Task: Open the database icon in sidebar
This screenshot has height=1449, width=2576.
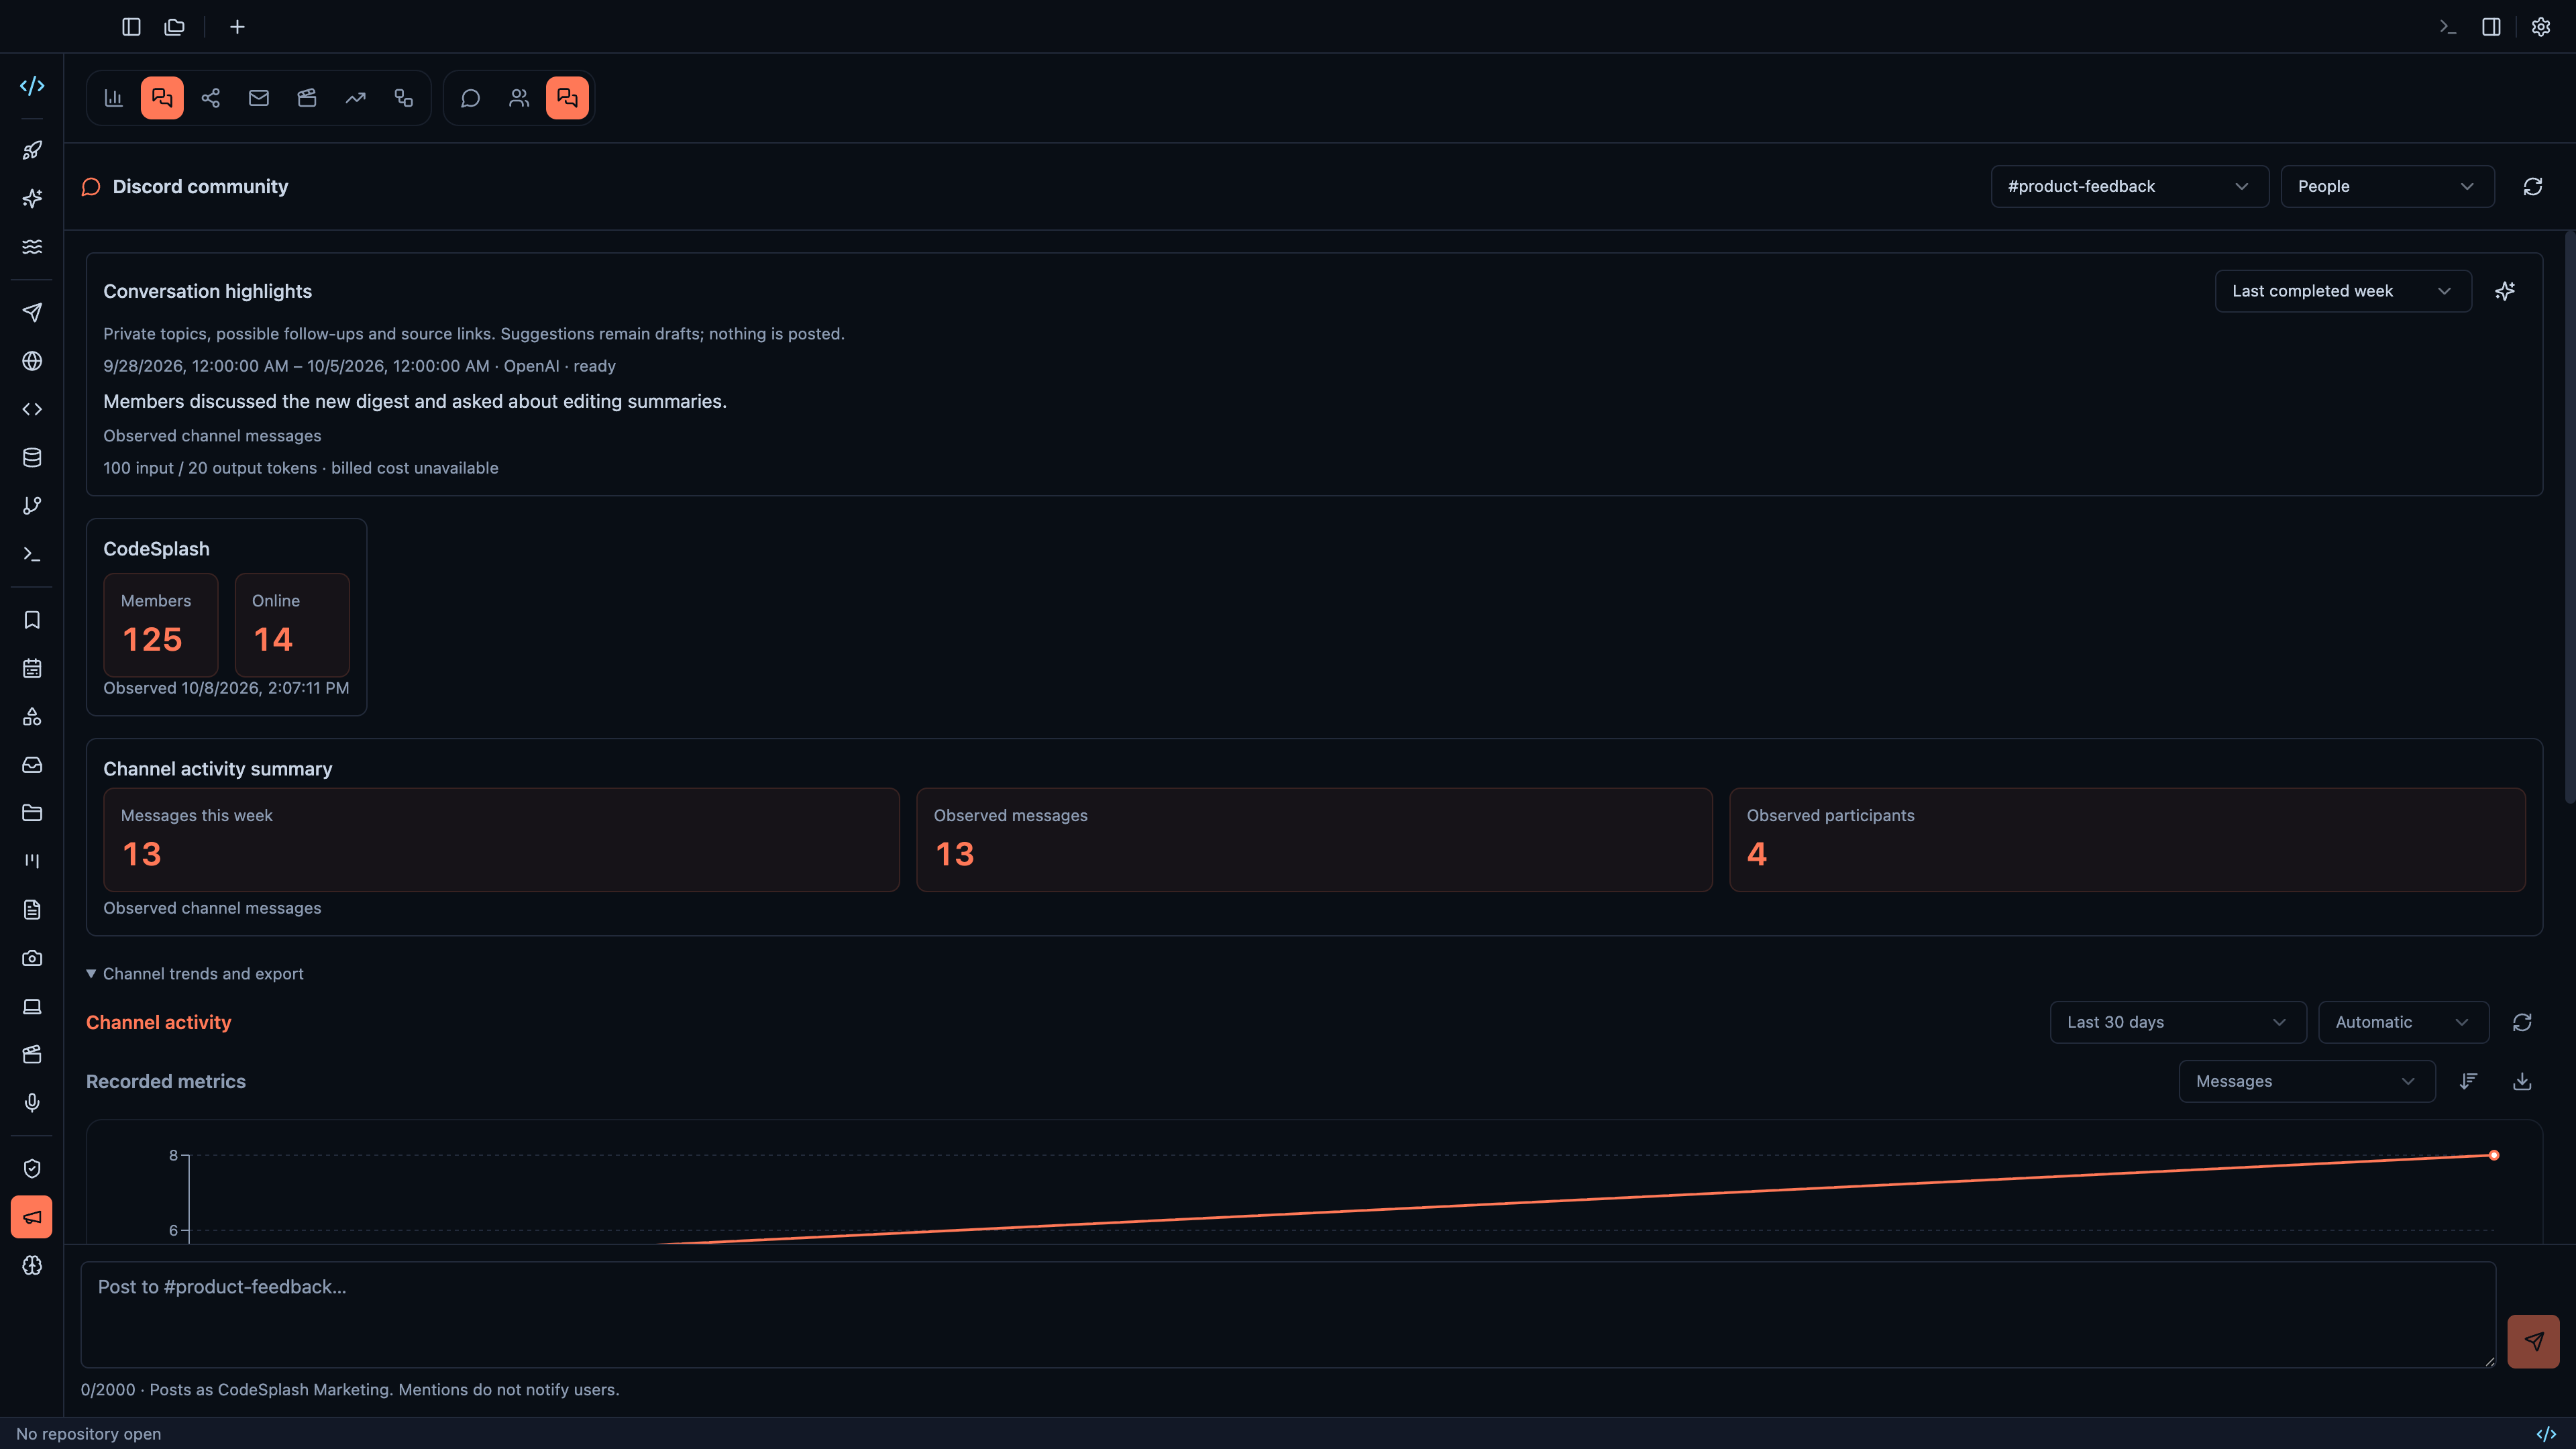Action: pos(32,458)
